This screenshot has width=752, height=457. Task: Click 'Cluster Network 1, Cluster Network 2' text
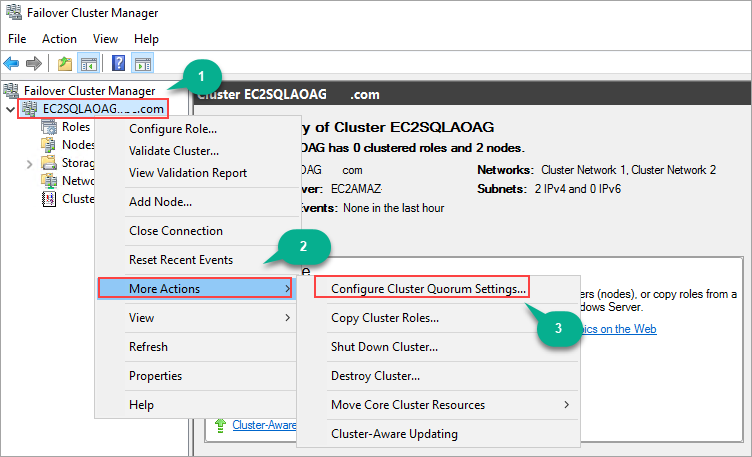[628, 170]
